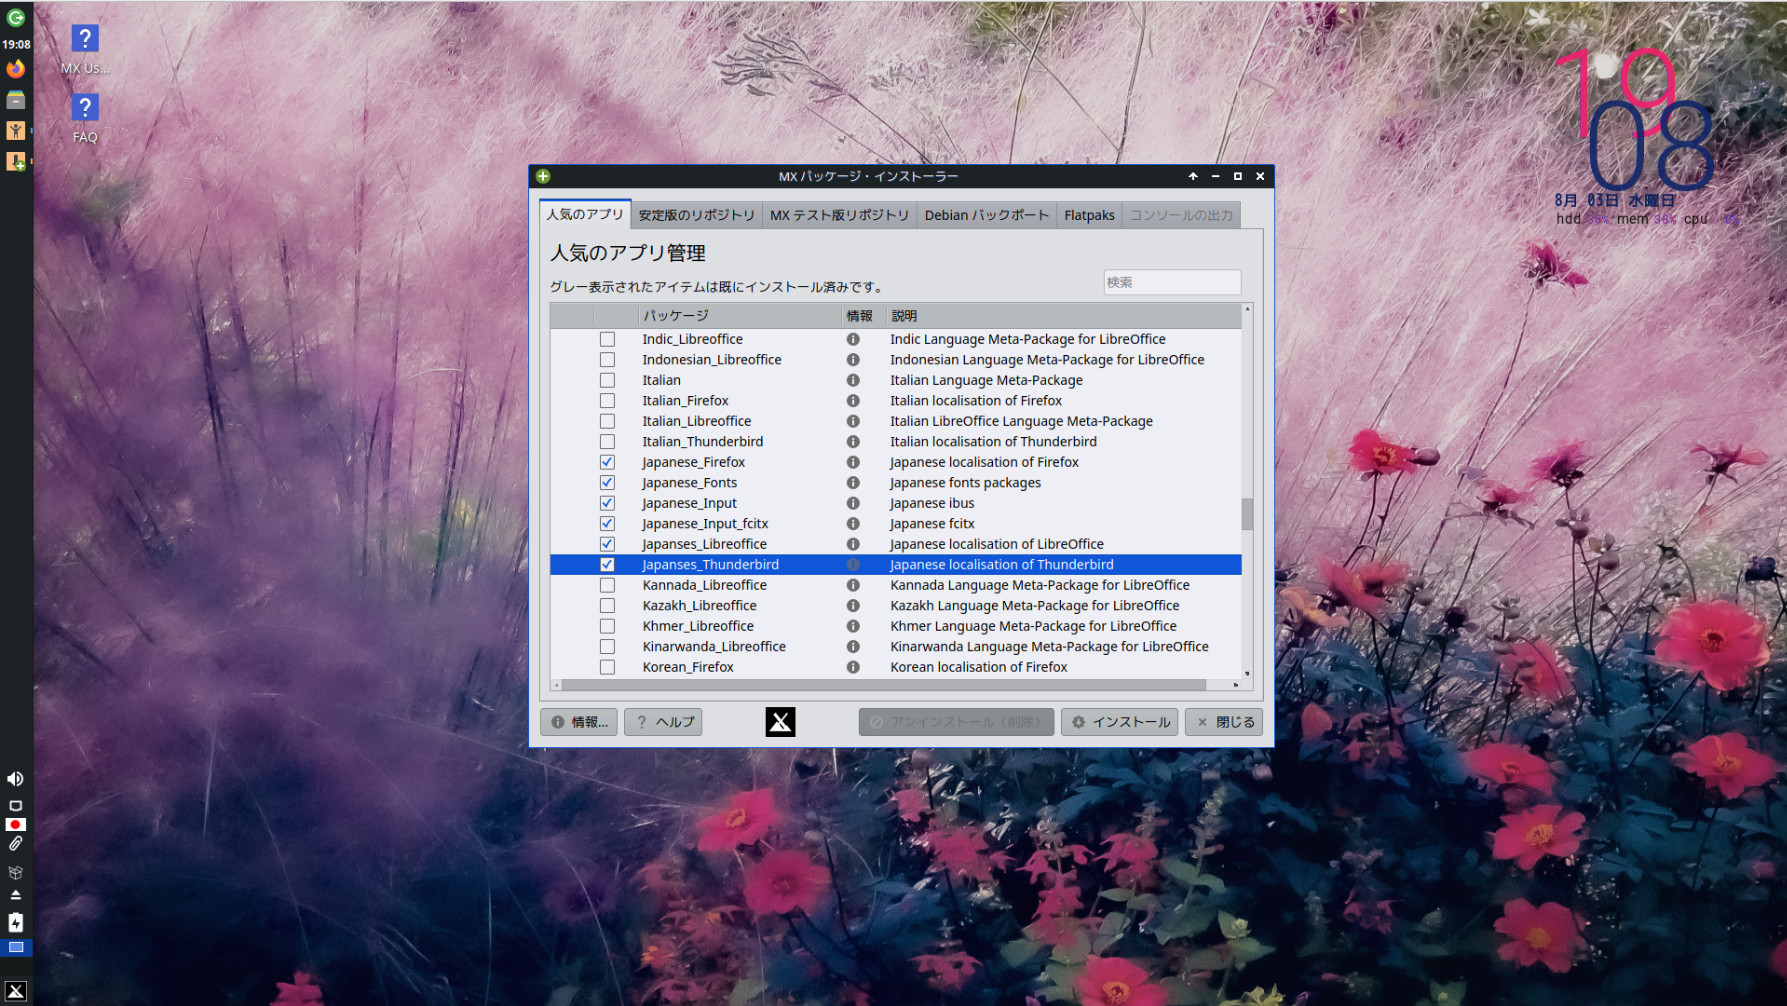Select the 人気のアプリ tab
Image resolution: width=1787 pixels, height=1006 pixels.
(585, 214)
